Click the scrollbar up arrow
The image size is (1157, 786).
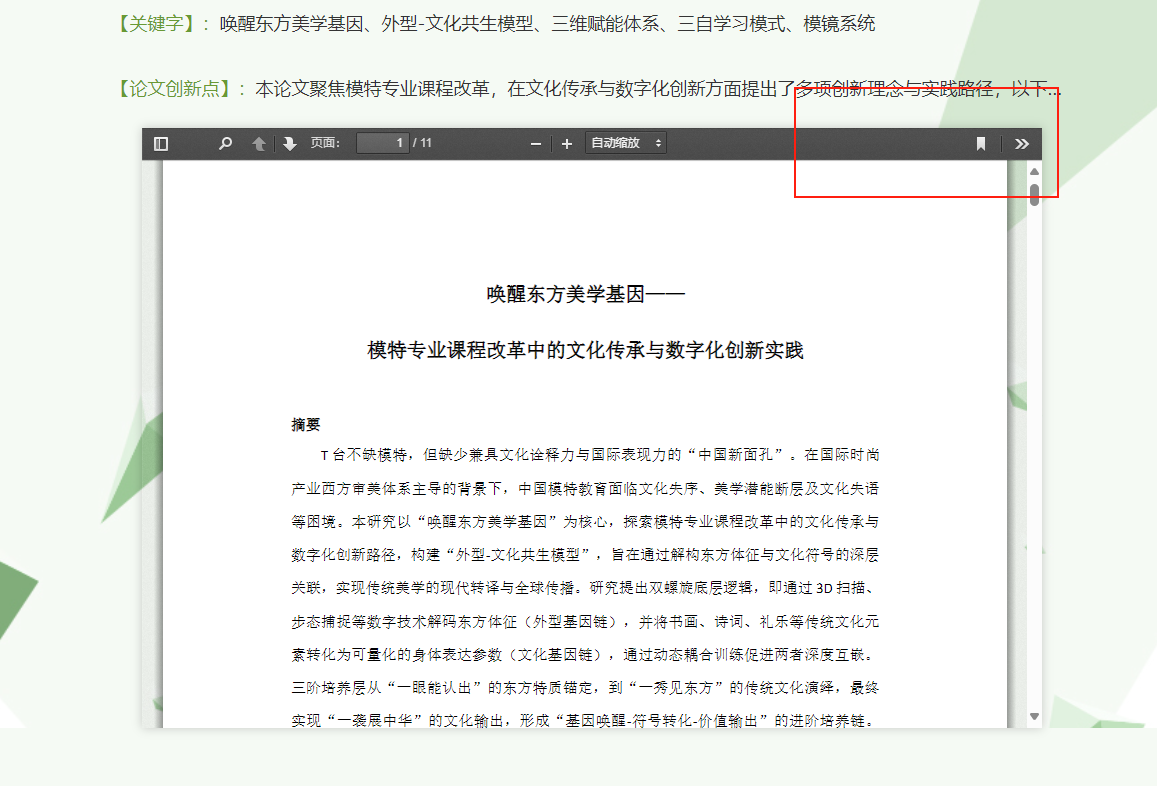1034,172
